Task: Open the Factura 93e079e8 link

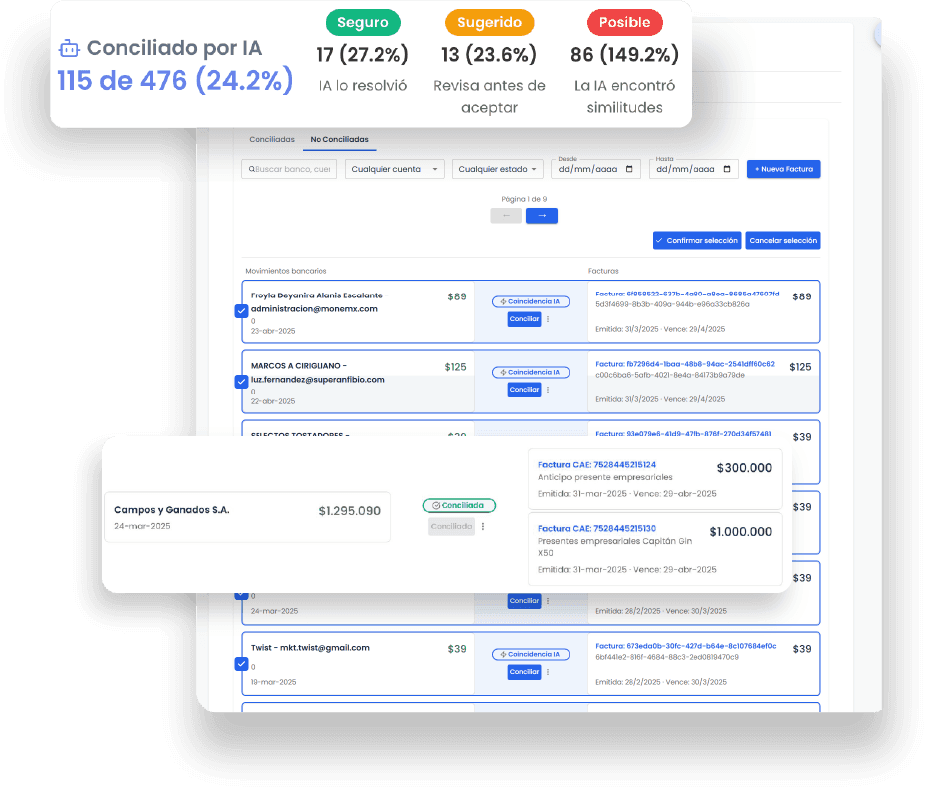Action: [x=683, y=434]
